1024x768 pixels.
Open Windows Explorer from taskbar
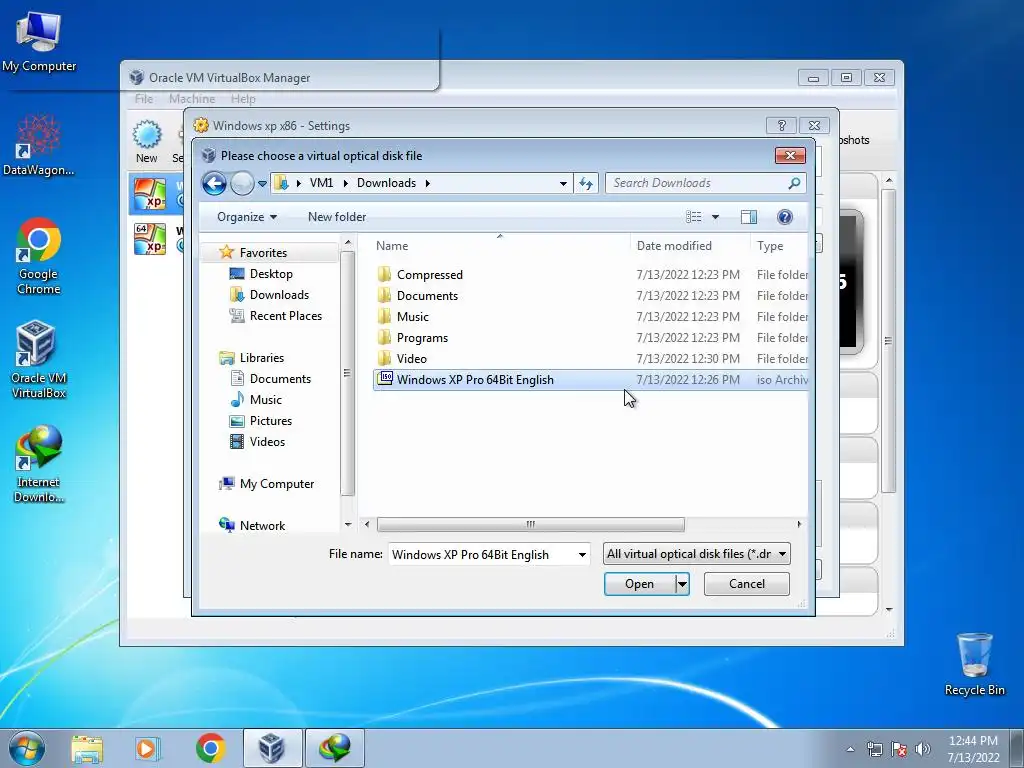click(87, 748)
